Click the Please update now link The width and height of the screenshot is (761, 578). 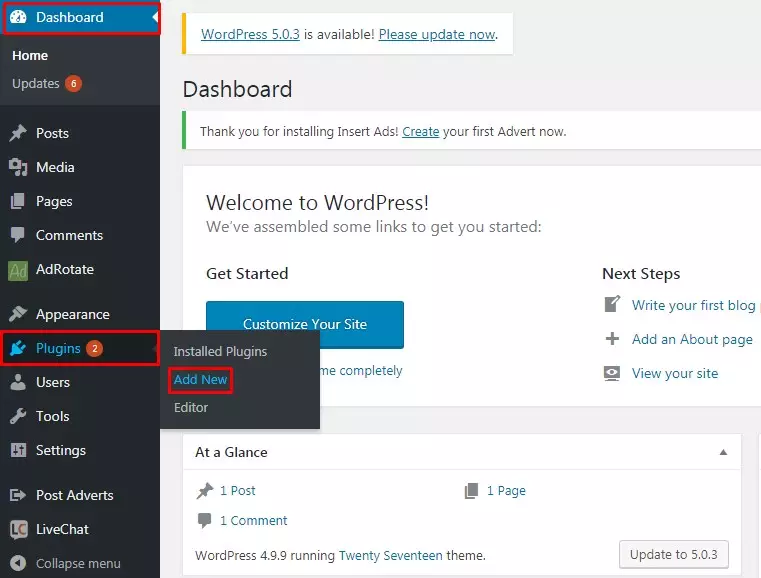click(437, 34)
